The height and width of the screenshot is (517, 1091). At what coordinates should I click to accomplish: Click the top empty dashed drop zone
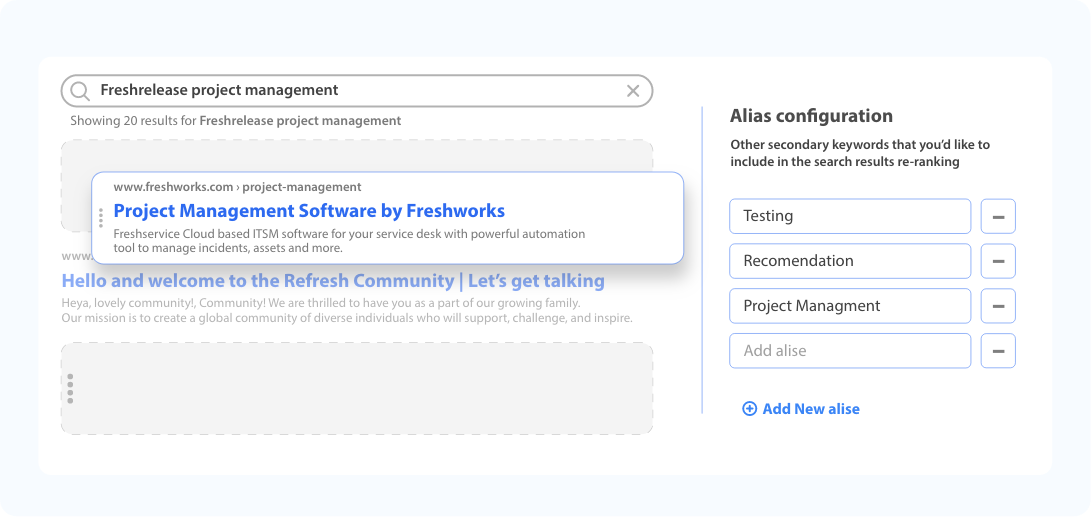pos(370,156)
